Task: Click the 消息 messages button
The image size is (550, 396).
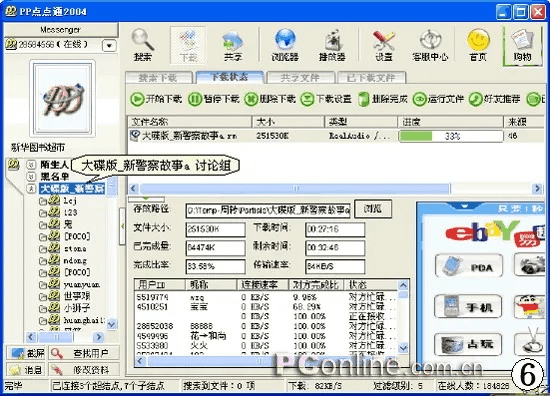Action: tap(27, 369)
